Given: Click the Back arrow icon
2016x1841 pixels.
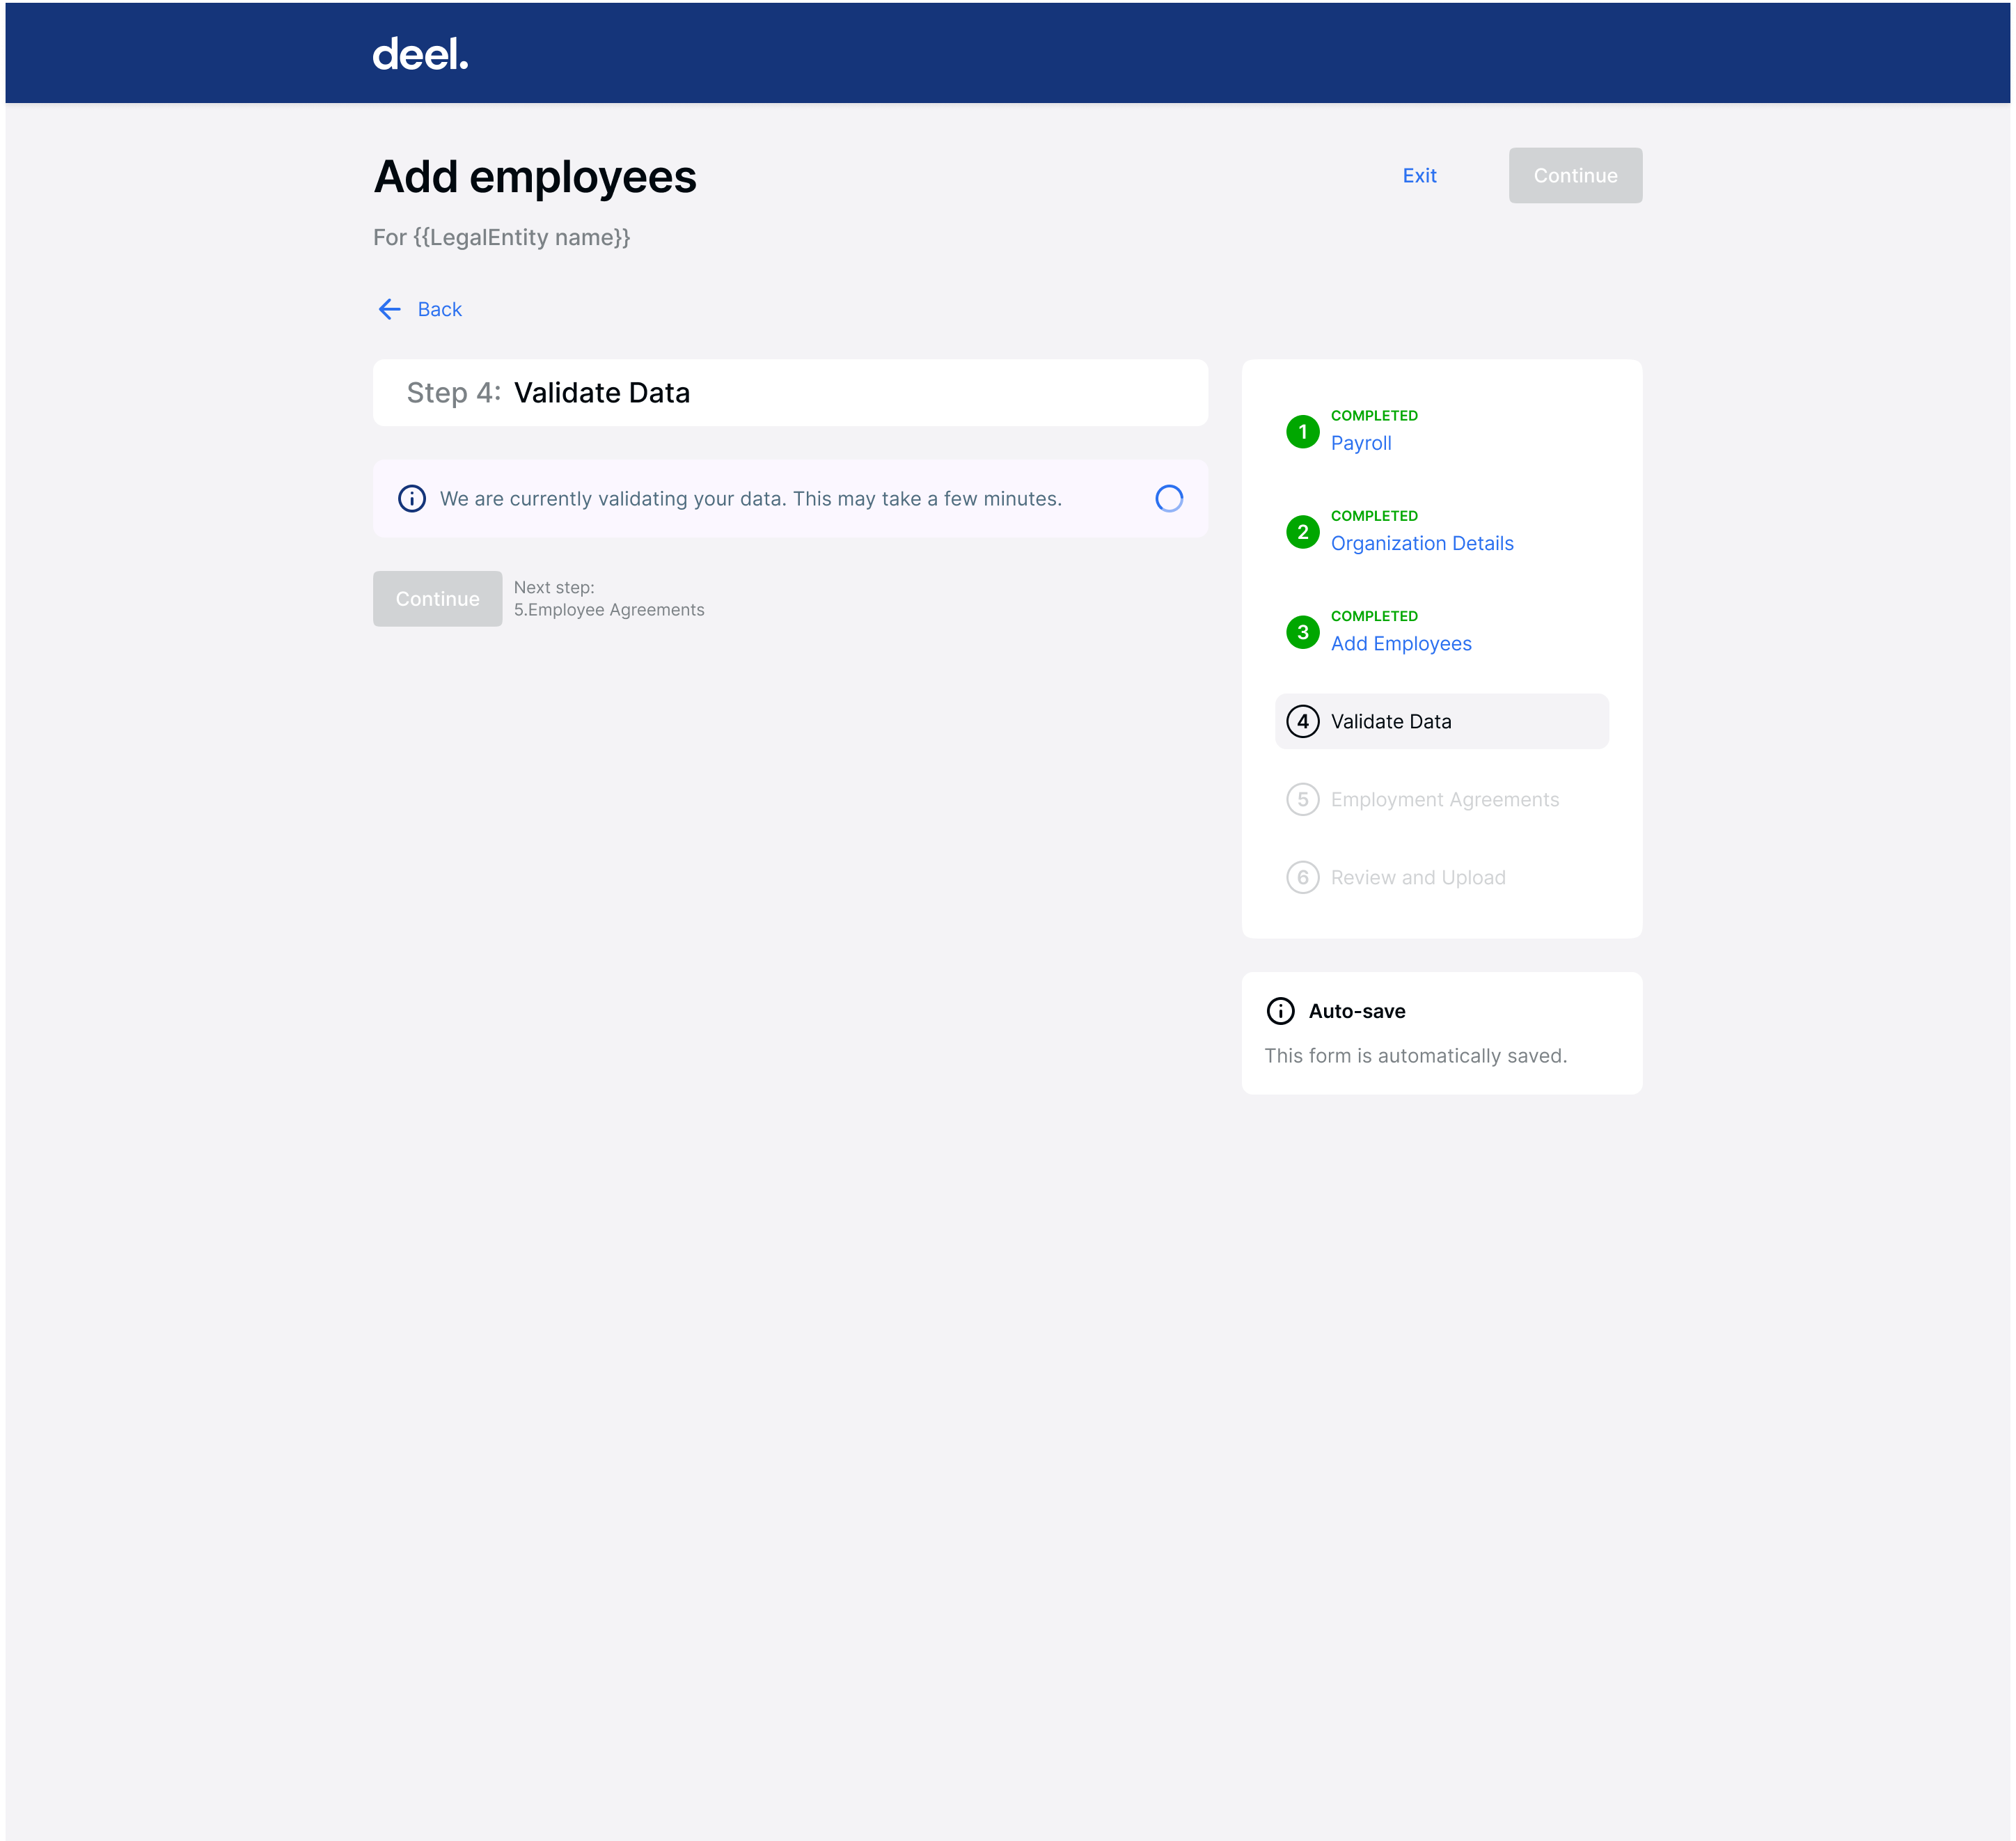Looking at the screenshot, I should click(x=390, y=309).
